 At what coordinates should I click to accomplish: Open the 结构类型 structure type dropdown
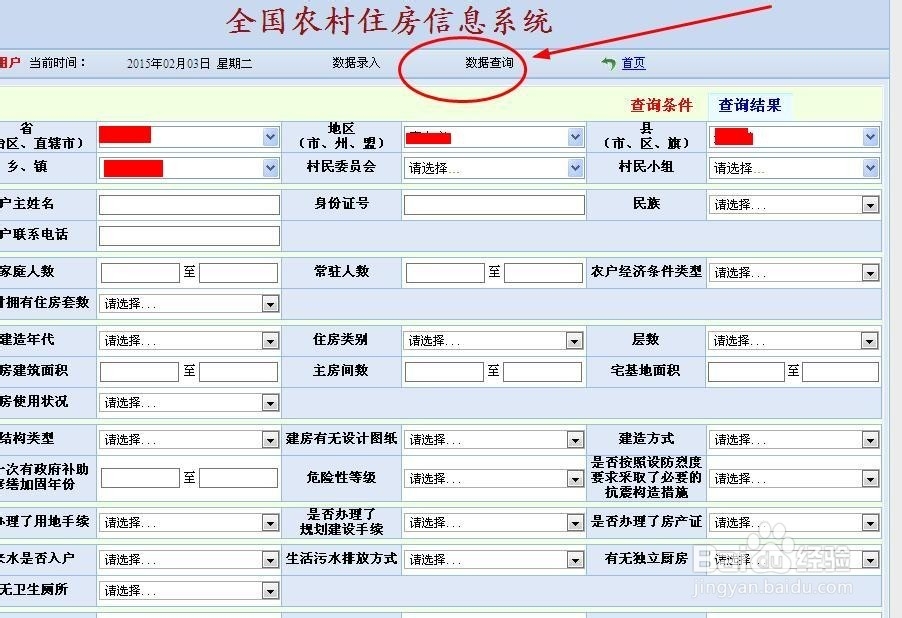tap(269, 438)
